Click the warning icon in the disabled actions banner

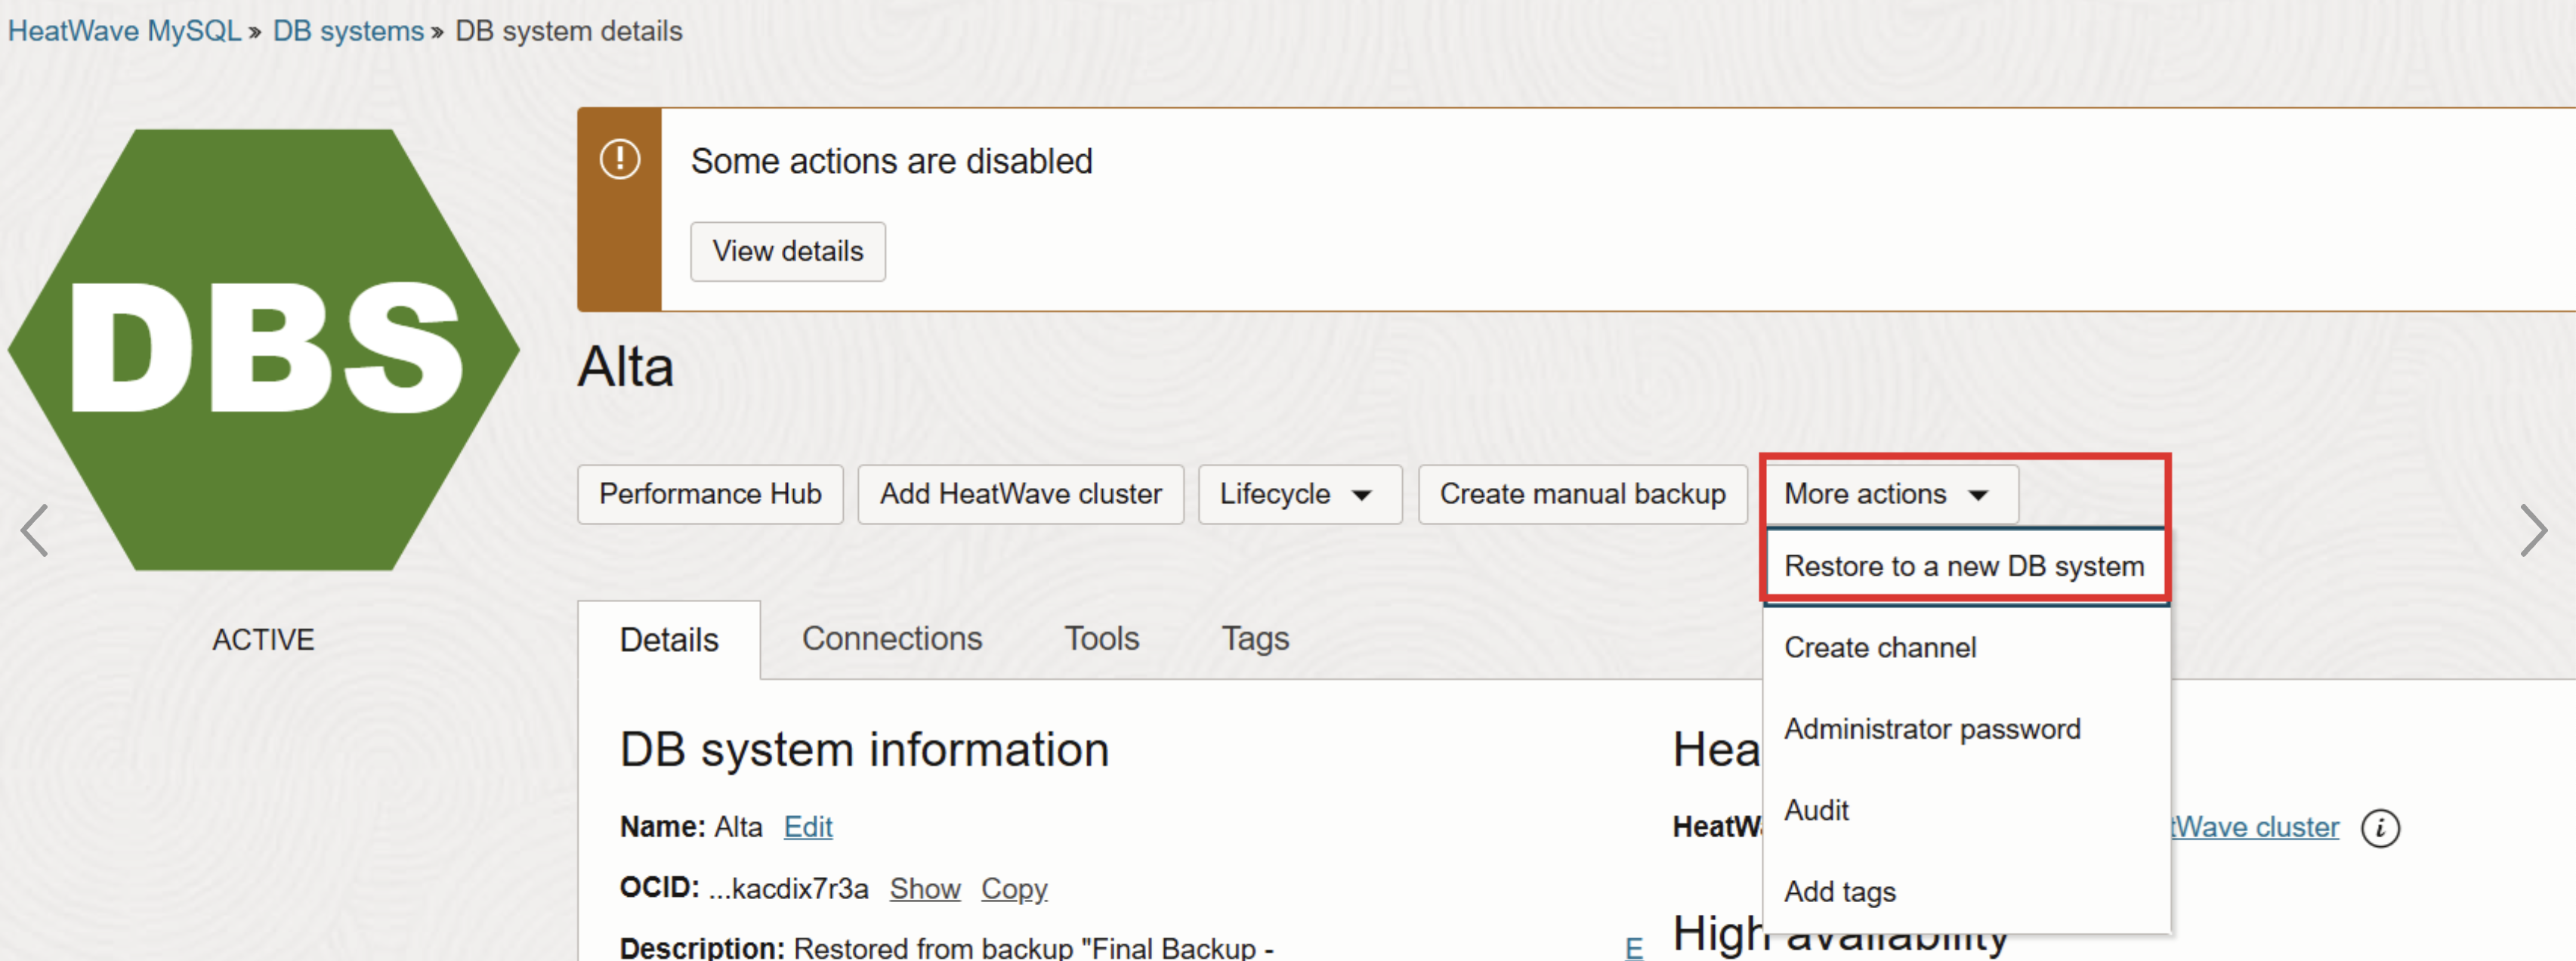point(620,159)
